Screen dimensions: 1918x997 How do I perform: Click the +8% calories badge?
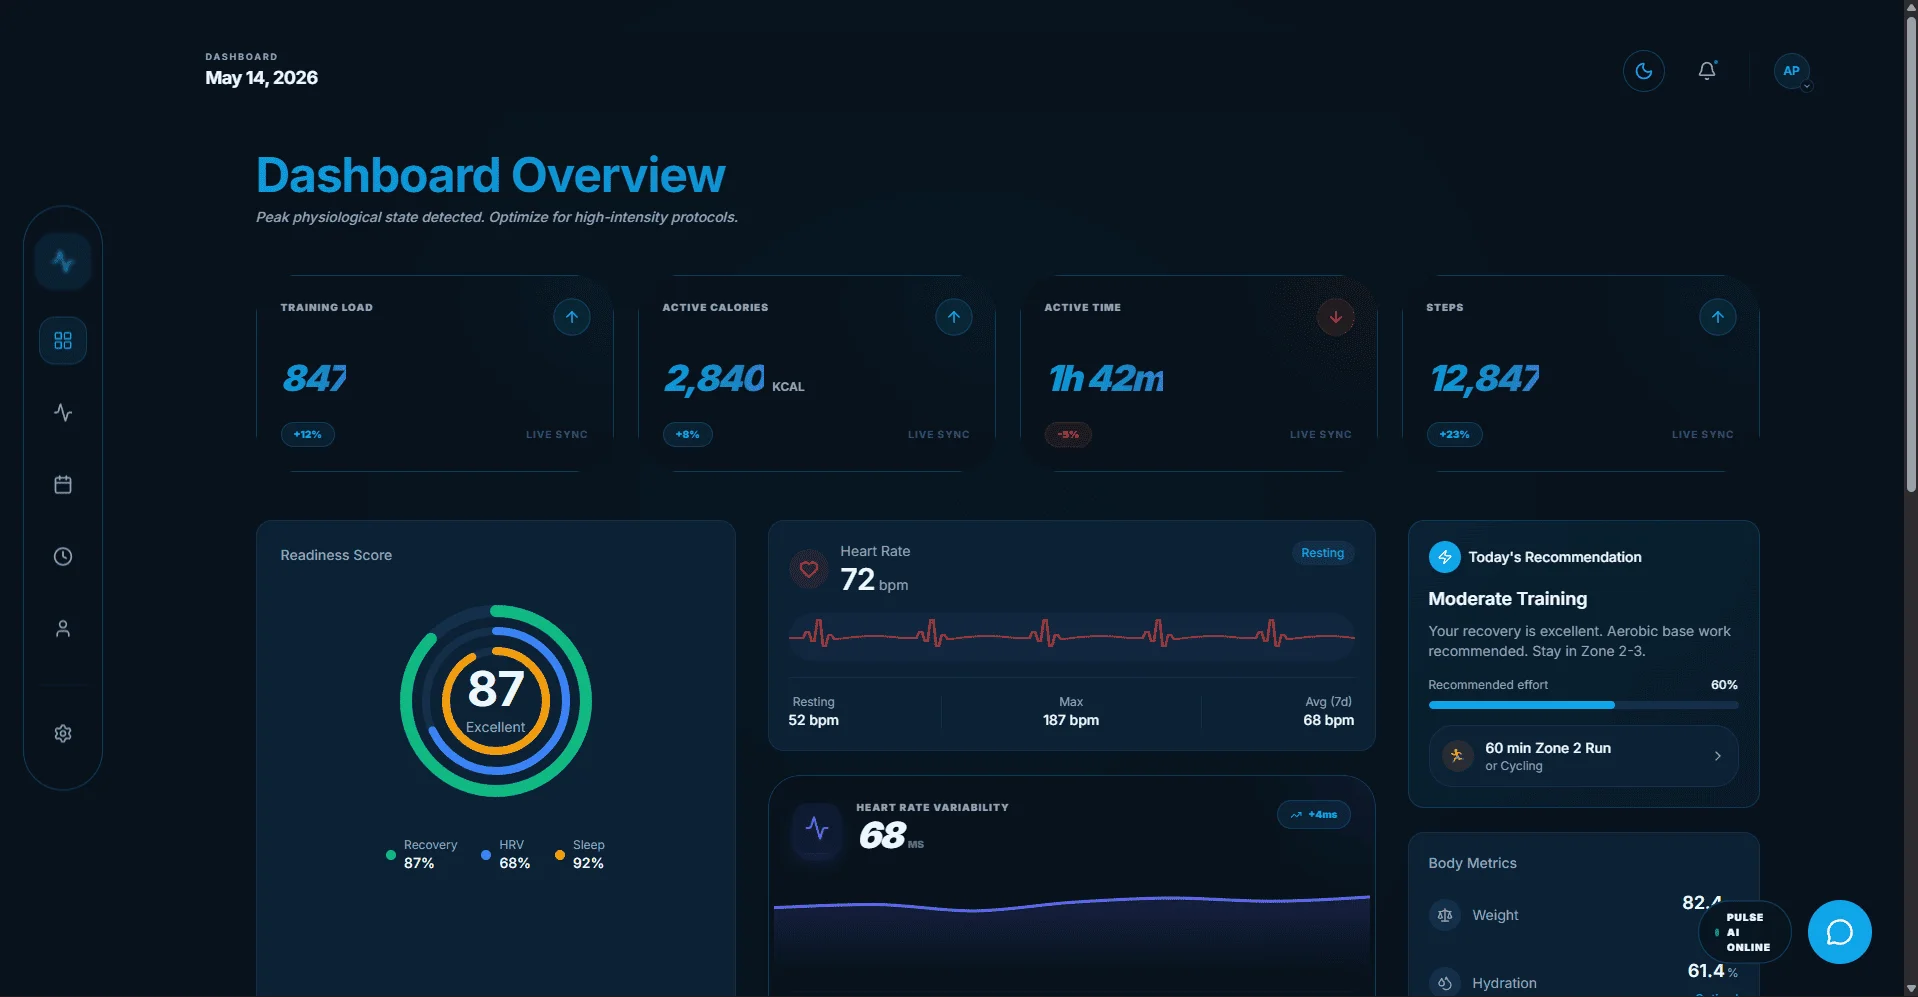pos(688,434)
